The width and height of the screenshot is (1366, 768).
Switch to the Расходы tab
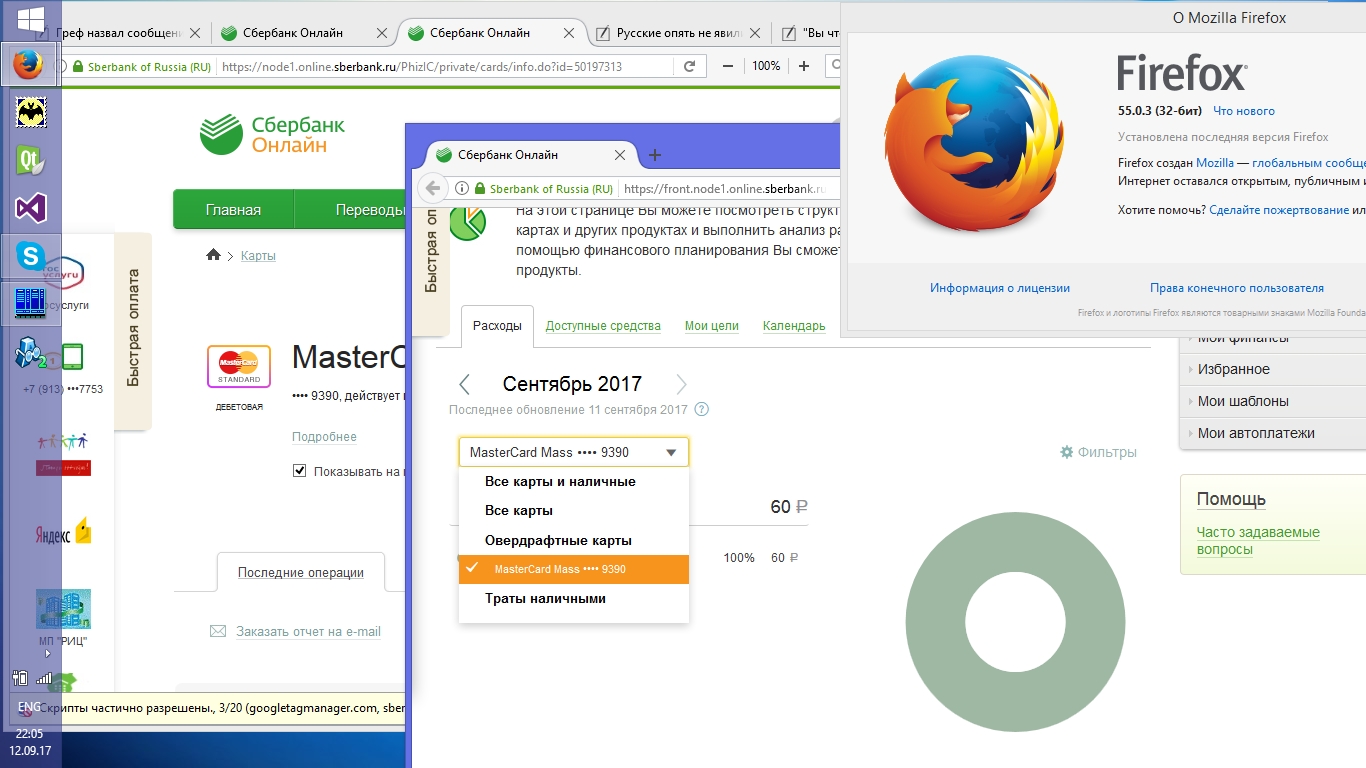(497, 326)
